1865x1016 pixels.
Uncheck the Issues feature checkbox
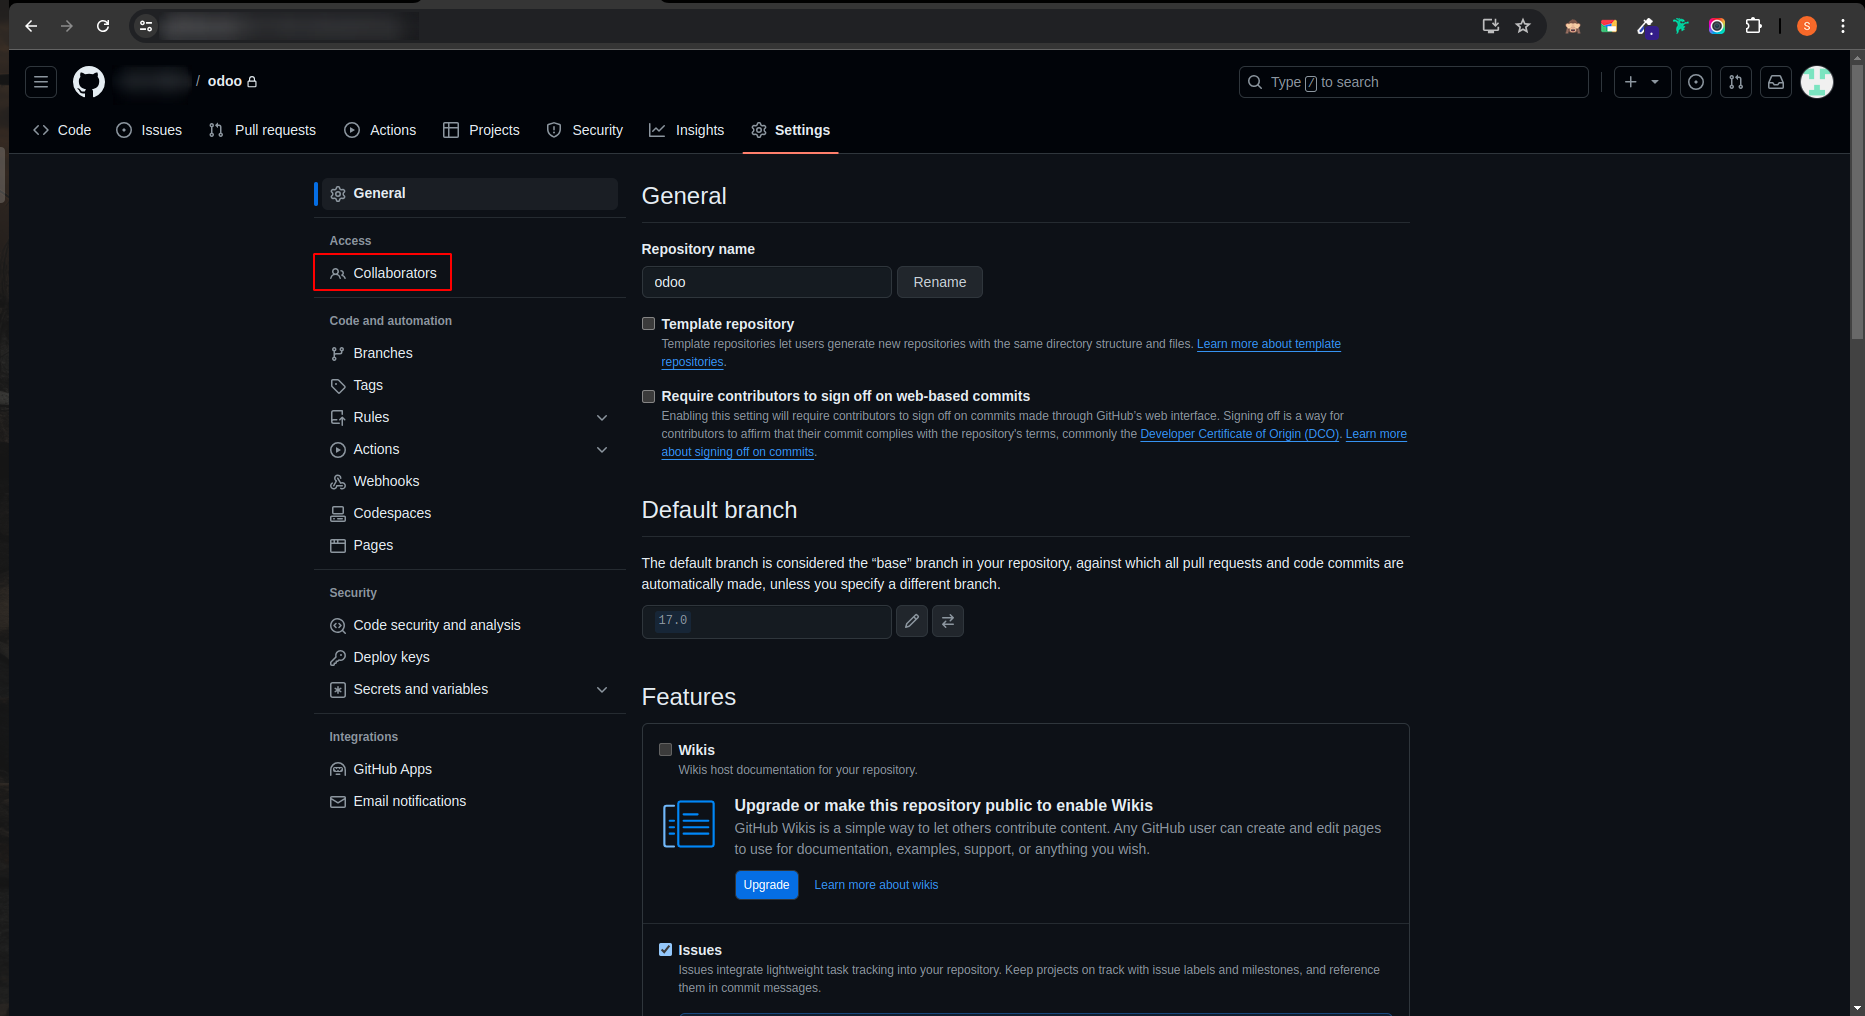click(x=665, y=950)
